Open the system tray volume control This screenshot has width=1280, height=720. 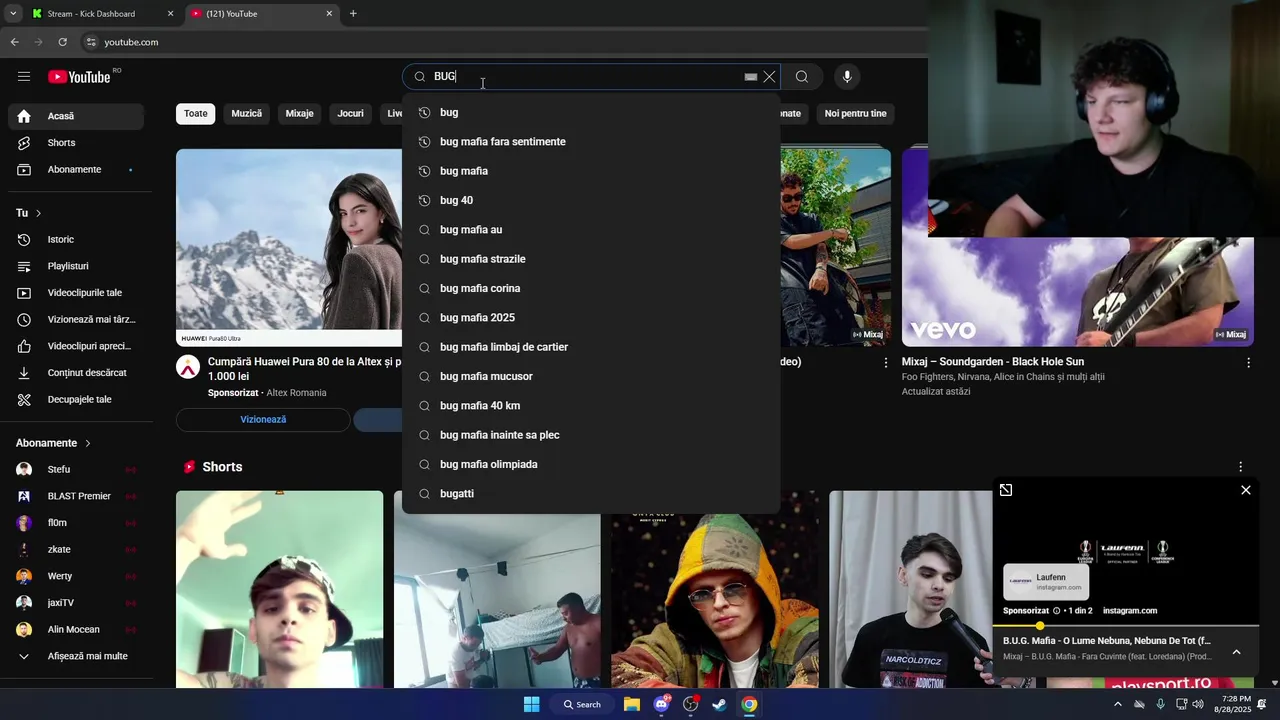(x=1198, y=704)
